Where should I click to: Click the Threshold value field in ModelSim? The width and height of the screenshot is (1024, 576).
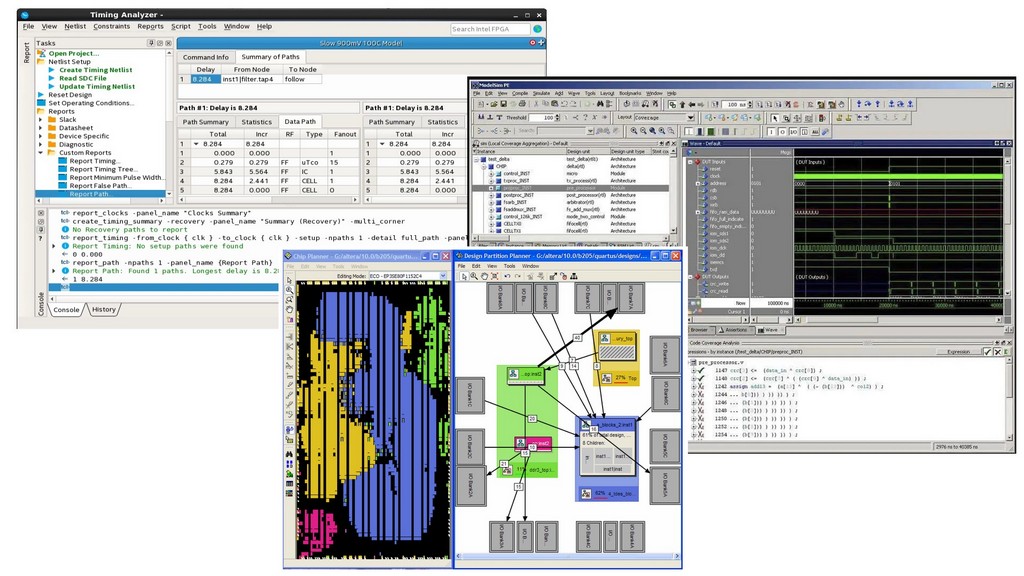click(x=542, y=118)
